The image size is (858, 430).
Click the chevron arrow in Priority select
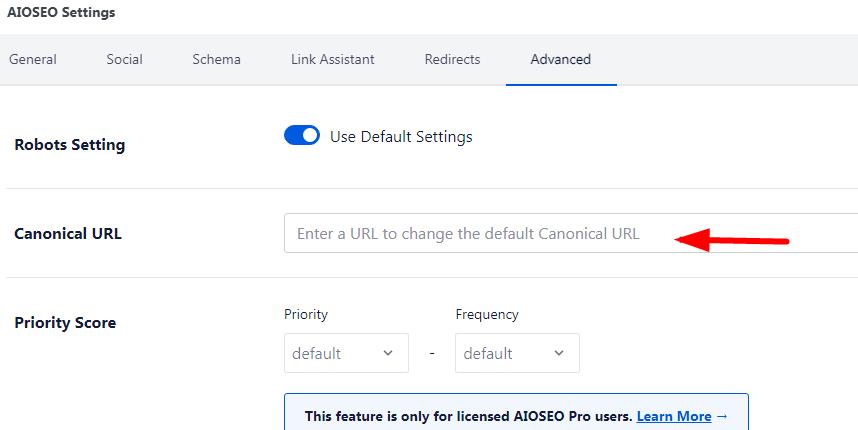(388, 353)
